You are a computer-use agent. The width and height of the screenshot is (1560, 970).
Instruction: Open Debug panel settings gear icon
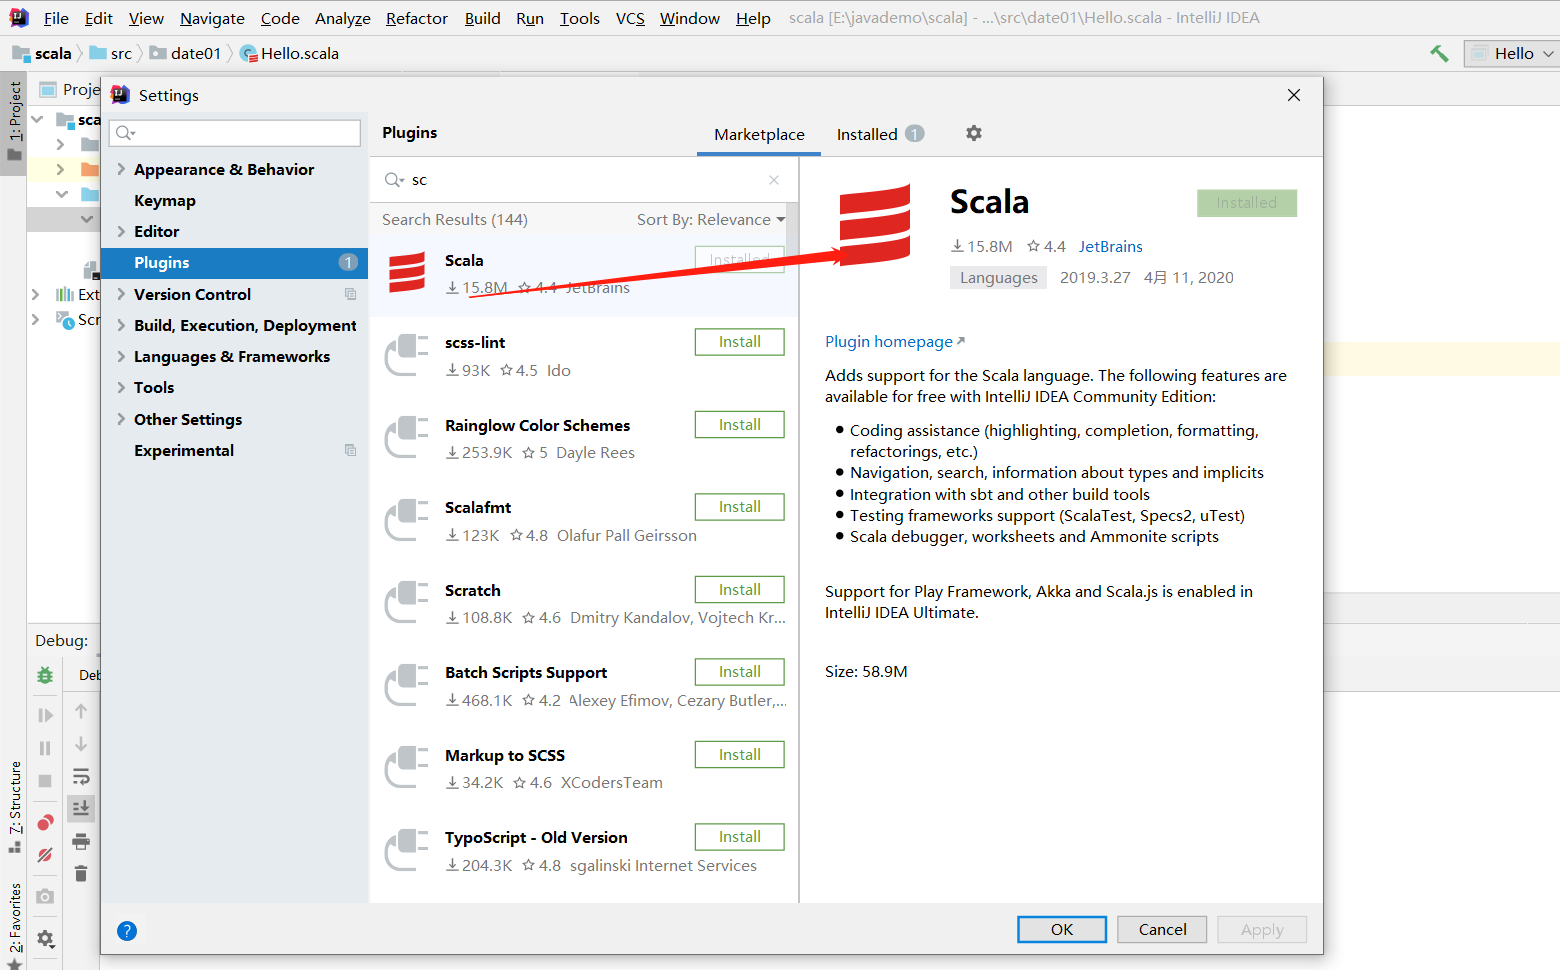pyautogui.click(x=45, y=938)
